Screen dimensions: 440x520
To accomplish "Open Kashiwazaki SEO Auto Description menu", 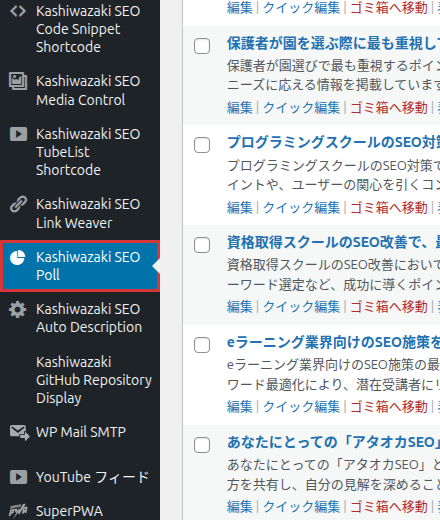I will (80, 318).
